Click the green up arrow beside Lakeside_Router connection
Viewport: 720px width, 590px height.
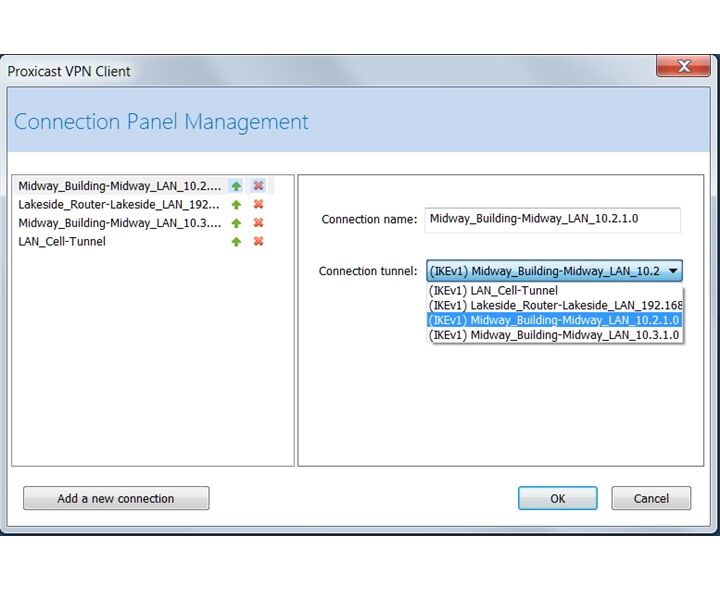[236, 204]
